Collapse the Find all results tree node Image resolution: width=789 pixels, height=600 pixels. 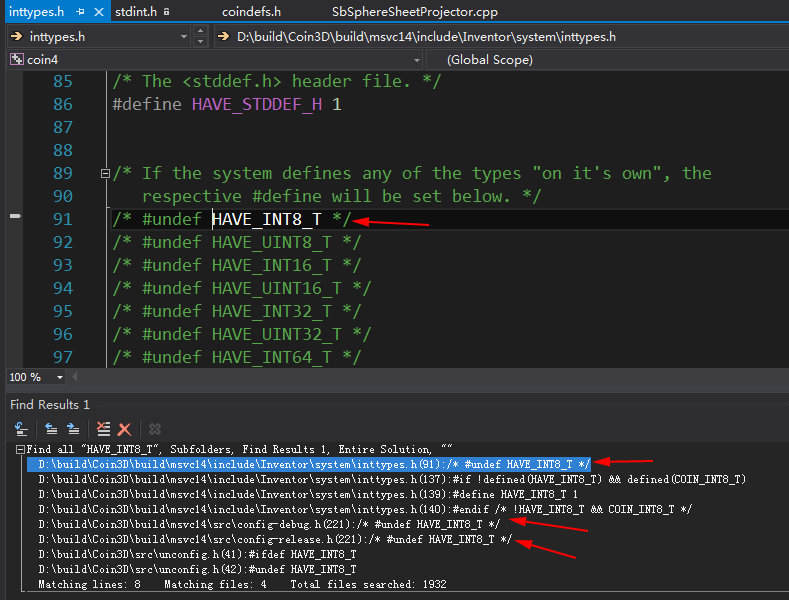[19, 449]
